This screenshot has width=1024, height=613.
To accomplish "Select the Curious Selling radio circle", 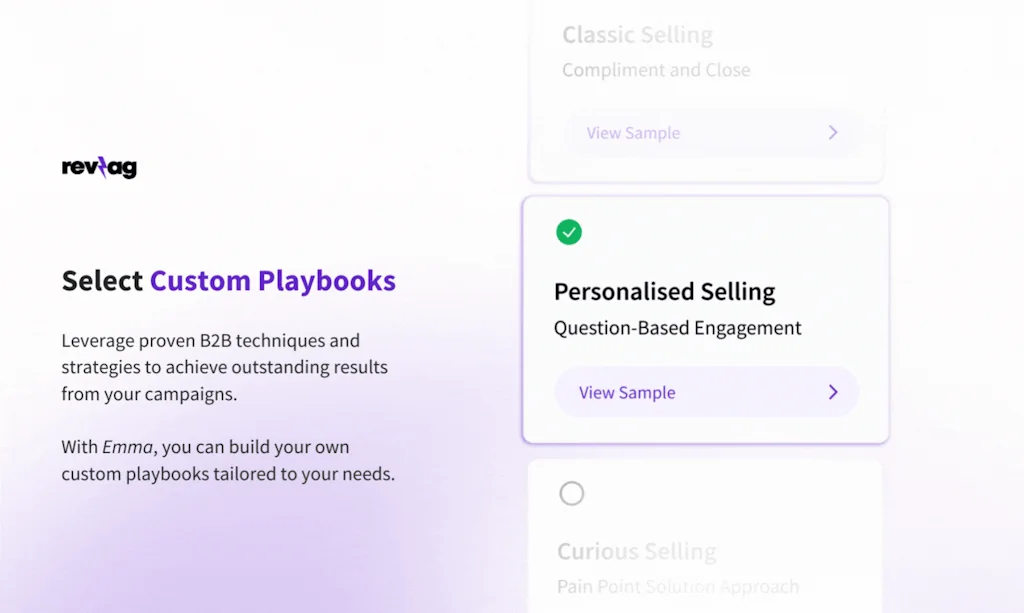I will click(571, 494).
